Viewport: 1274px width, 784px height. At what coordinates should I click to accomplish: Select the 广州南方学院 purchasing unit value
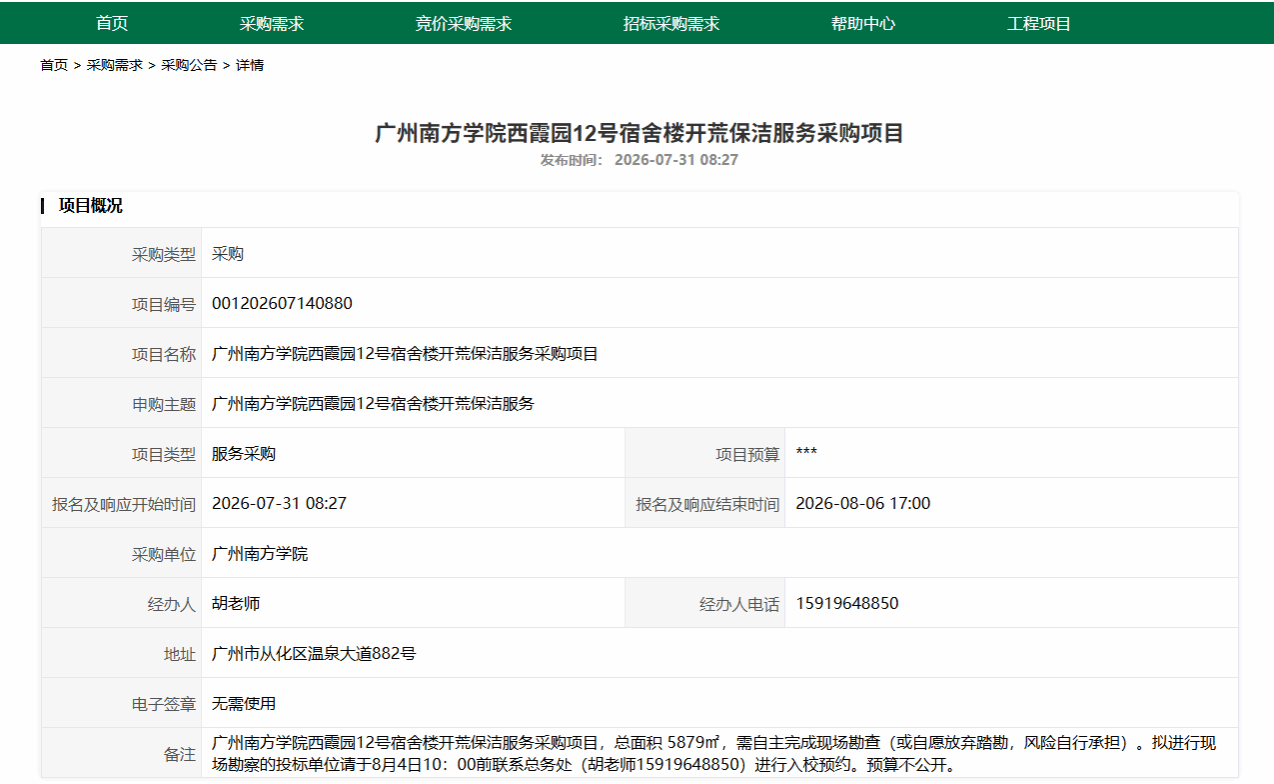tap(260, 554)
